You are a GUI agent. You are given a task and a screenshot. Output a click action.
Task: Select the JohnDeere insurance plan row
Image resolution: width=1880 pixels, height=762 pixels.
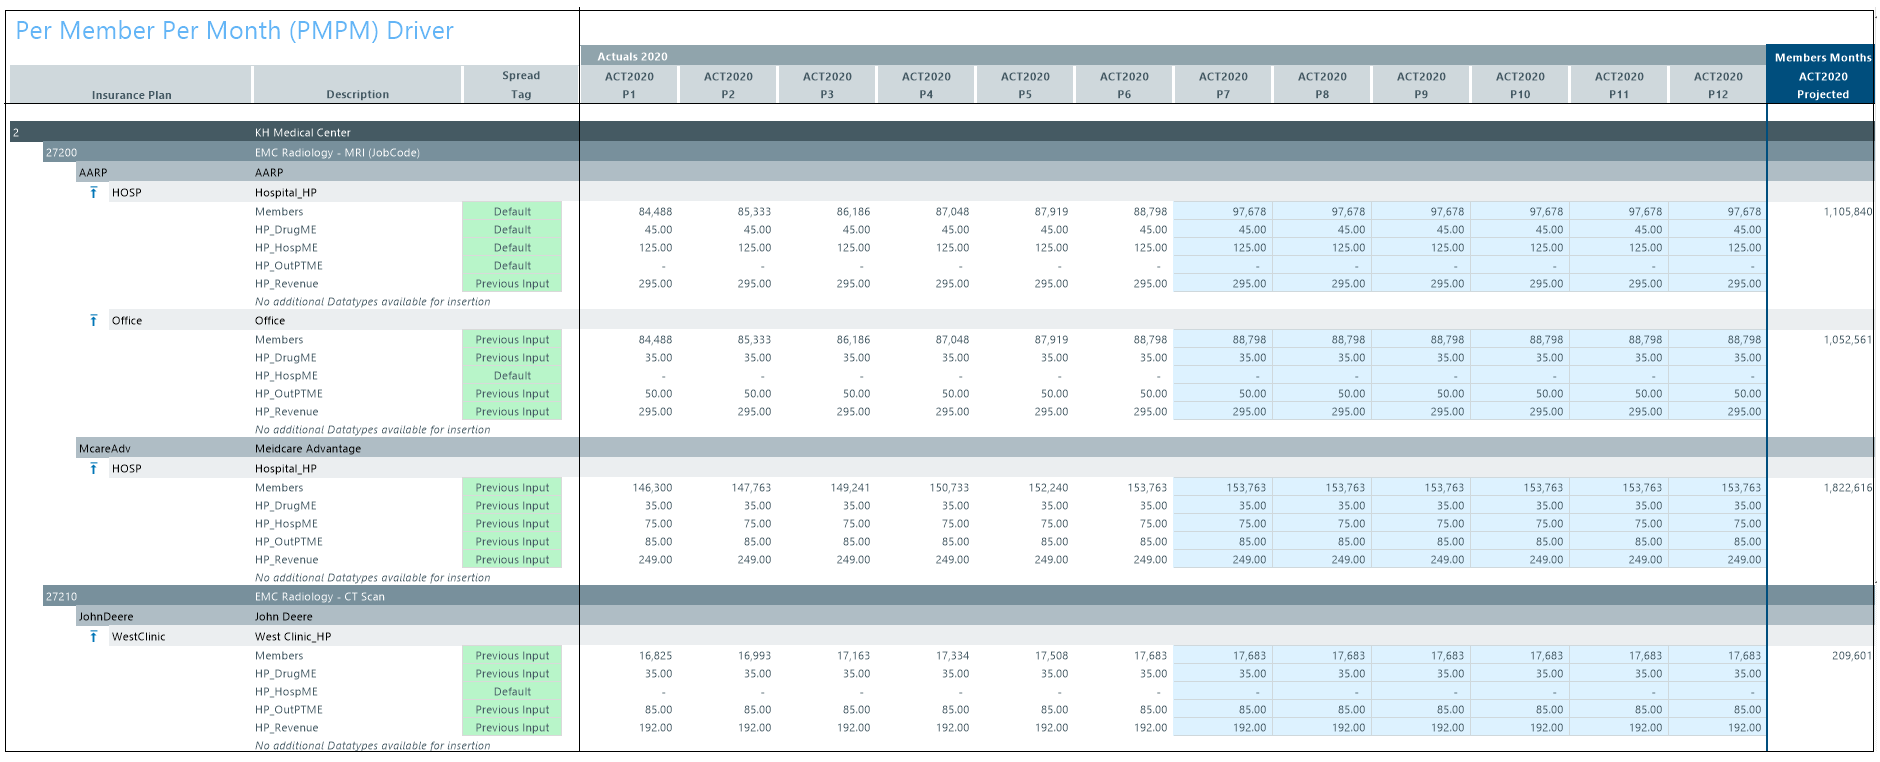pyautogui.click(x=975, y=616)
